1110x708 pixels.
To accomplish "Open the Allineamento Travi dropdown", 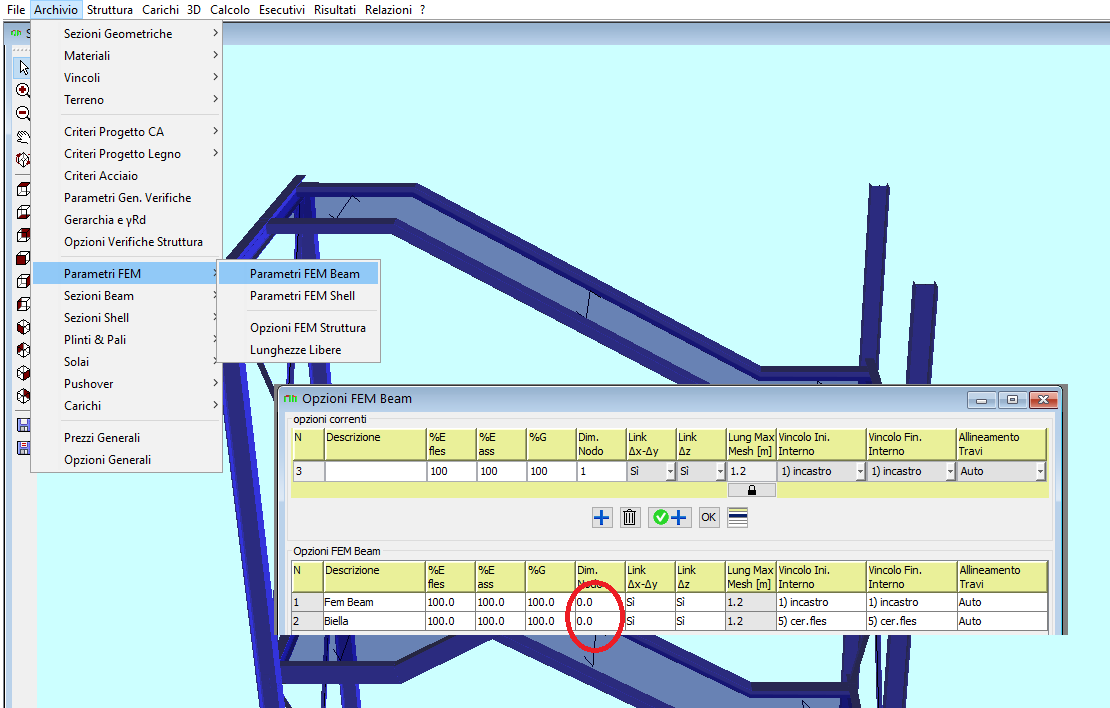I will tap(1040, 472).
